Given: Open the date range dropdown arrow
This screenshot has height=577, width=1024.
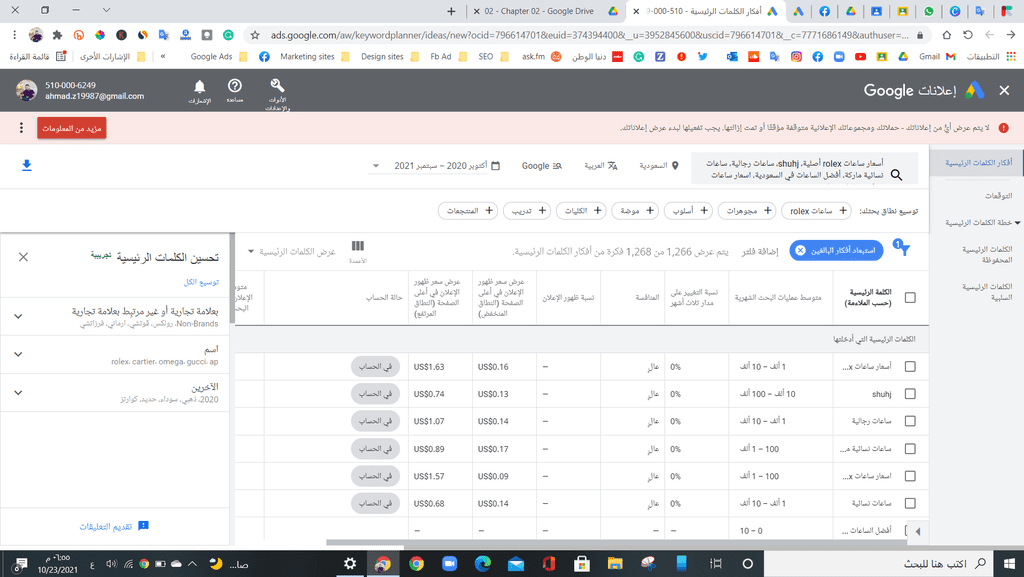Looking at the screenshot, I should (376, 166).
